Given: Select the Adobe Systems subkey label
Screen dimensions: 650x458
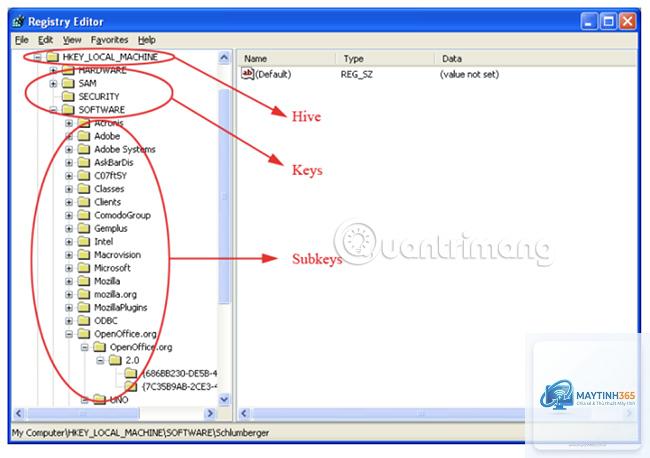Looking at the screenshot, I should coord(125,149).
